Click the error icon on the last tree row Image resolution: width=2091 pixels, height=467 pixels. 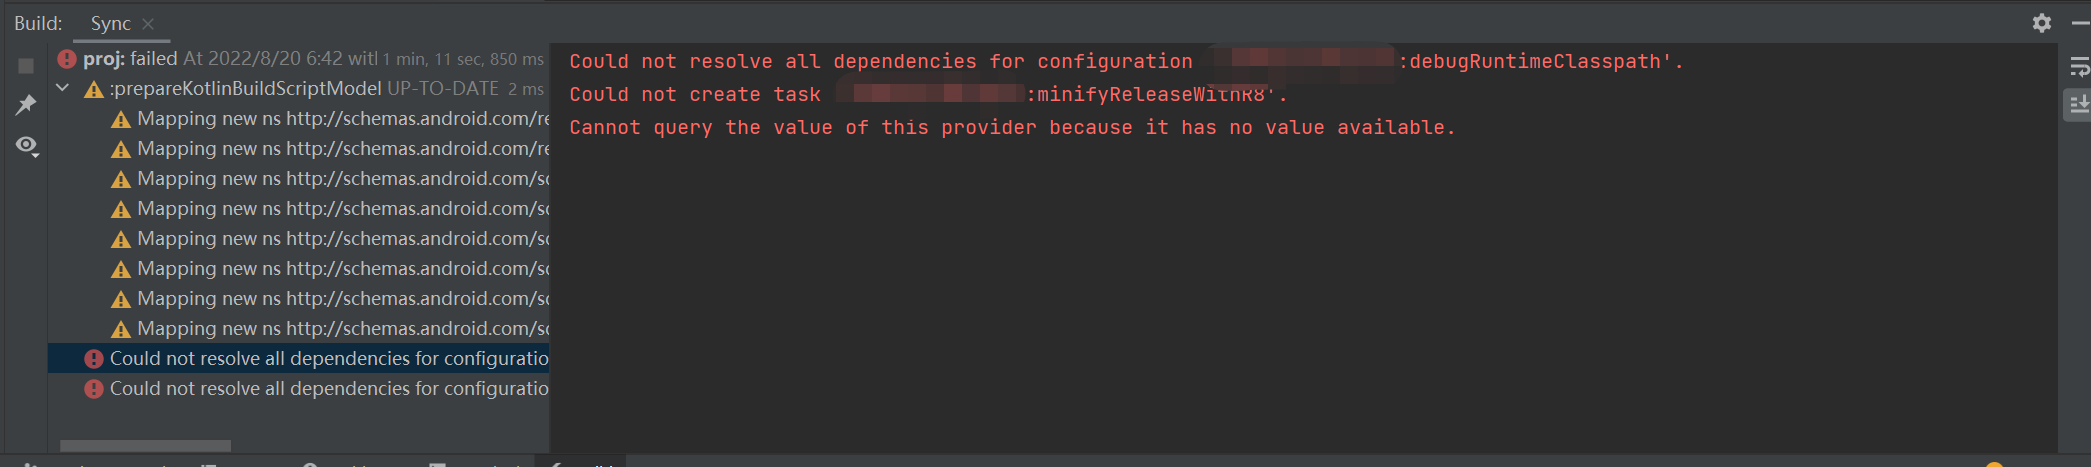(x=94, y=389)
